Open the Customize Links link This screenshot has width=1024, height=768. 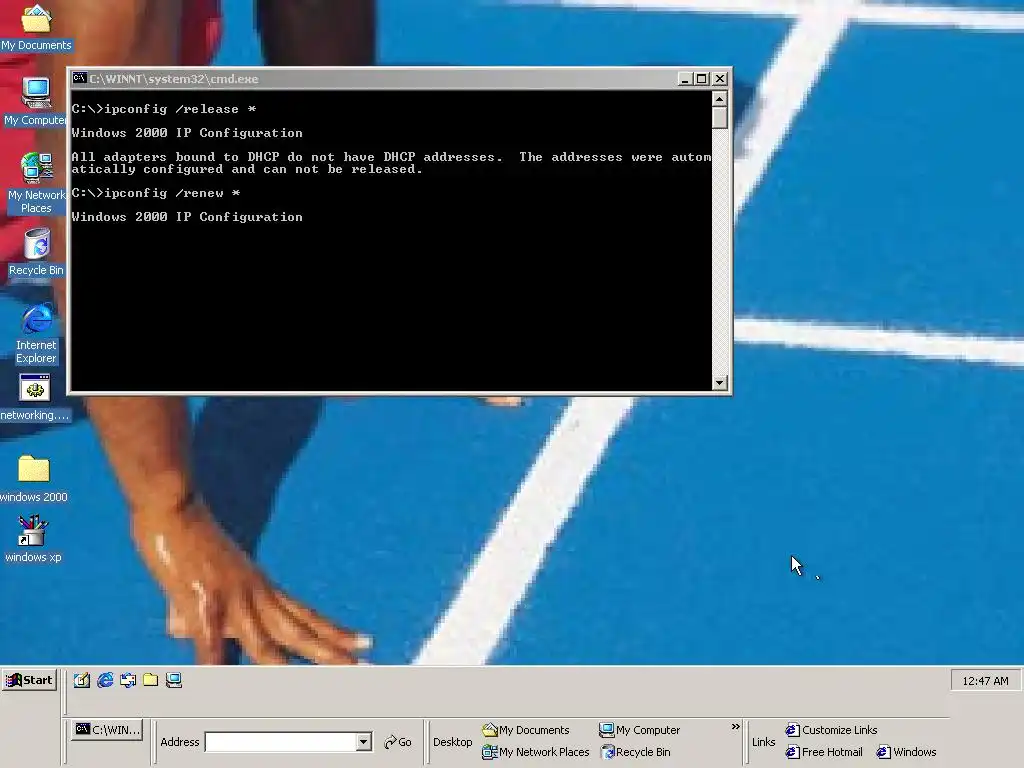click(831, 730)
